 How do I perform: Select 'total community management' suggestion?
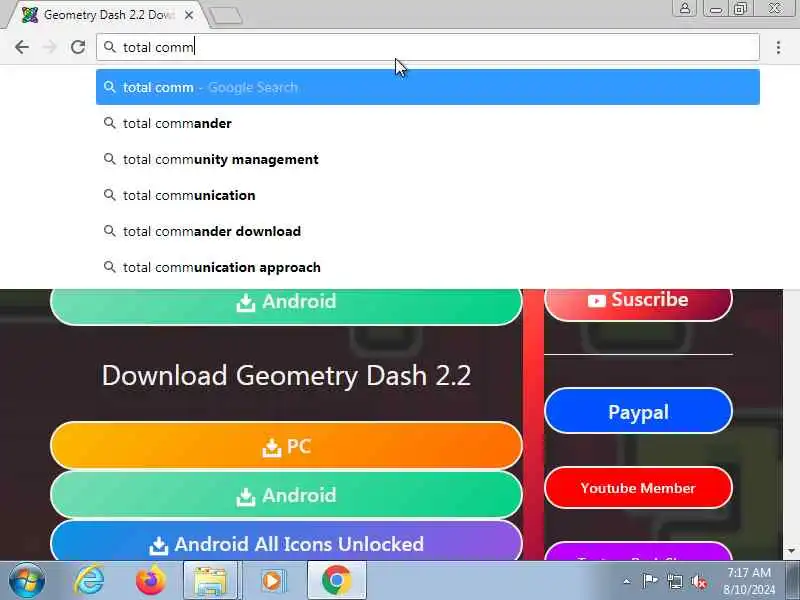click(x=428, y=159)
